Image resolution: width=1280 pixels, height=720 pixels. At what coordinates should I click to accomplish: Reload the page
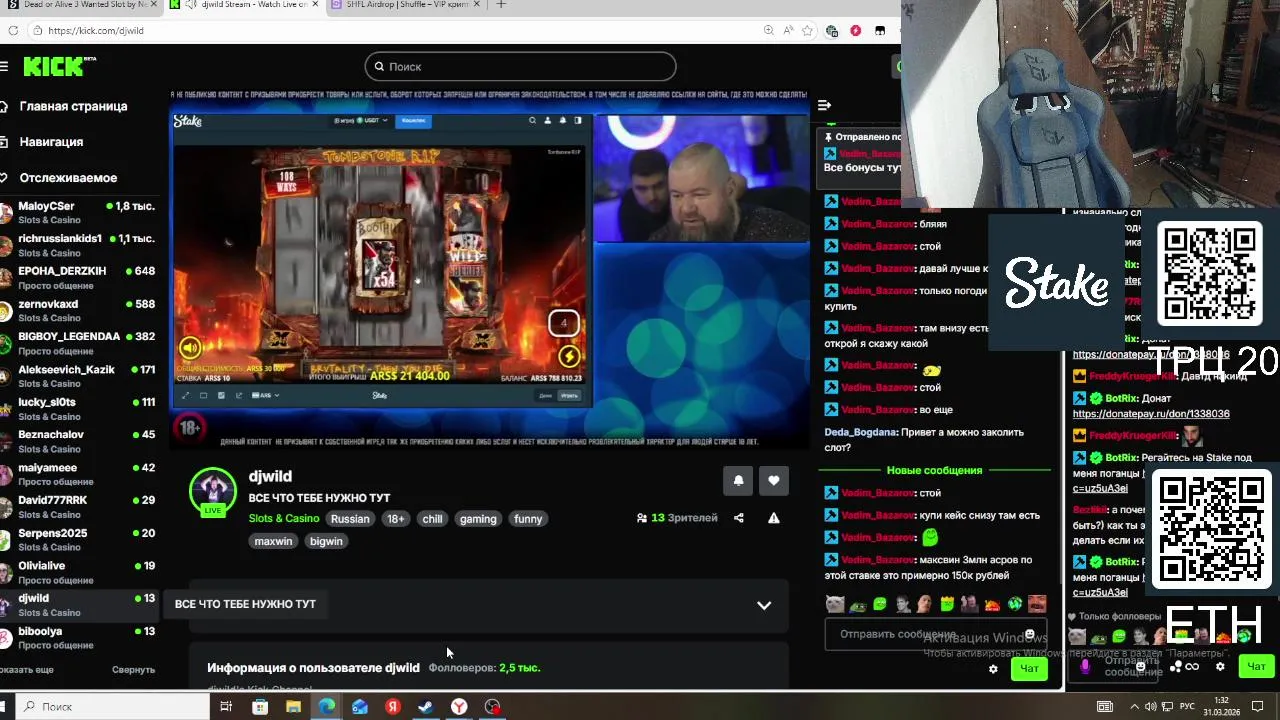coord(12,30)
